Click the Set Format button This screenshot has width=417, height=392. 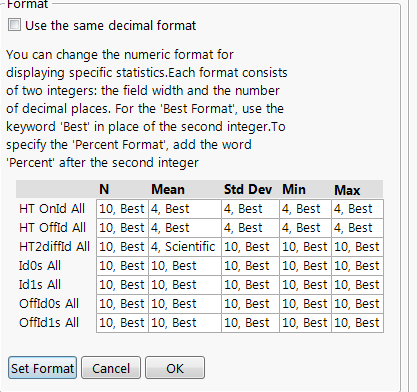42,368
